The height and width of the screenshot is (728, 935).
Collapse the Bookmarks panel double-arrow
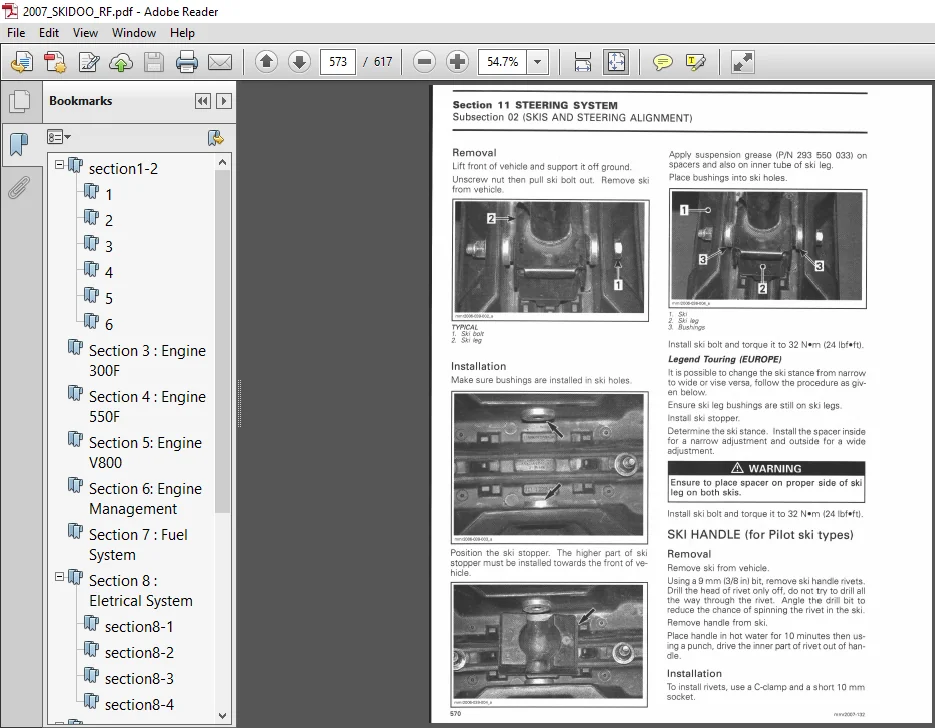pos(203,101)
